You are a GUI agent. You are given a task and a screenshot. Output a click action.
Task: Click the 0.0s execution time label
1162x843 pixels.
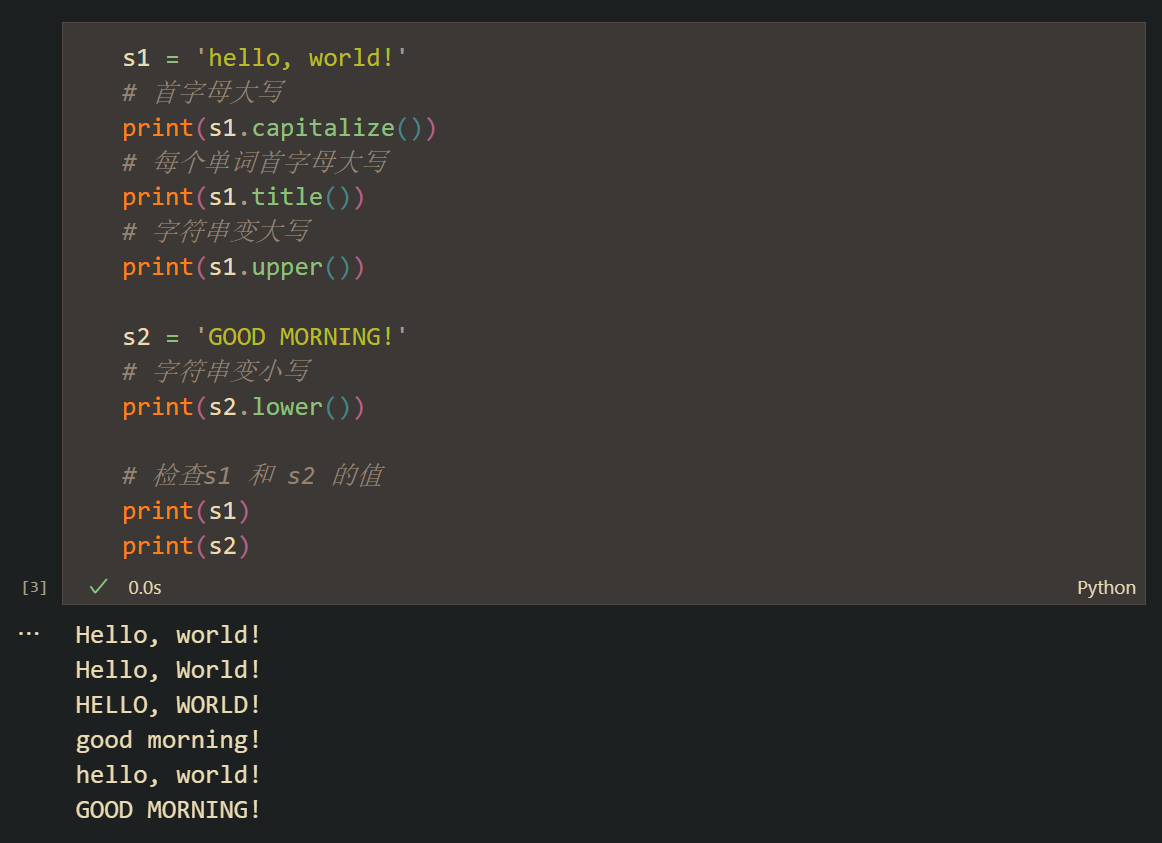click(x=145, y=588)
